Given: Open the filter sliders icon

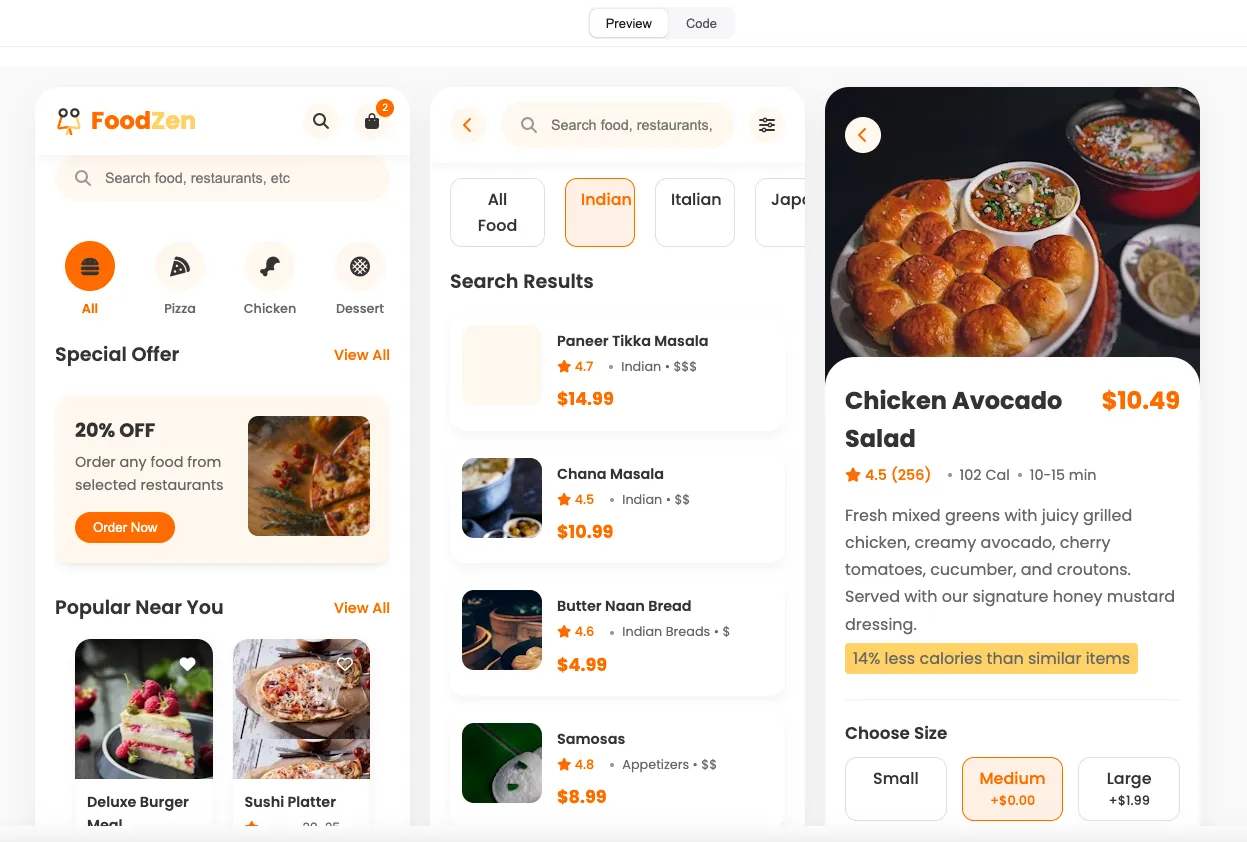Looking at the screenshot, I should (x=767, y=125).
